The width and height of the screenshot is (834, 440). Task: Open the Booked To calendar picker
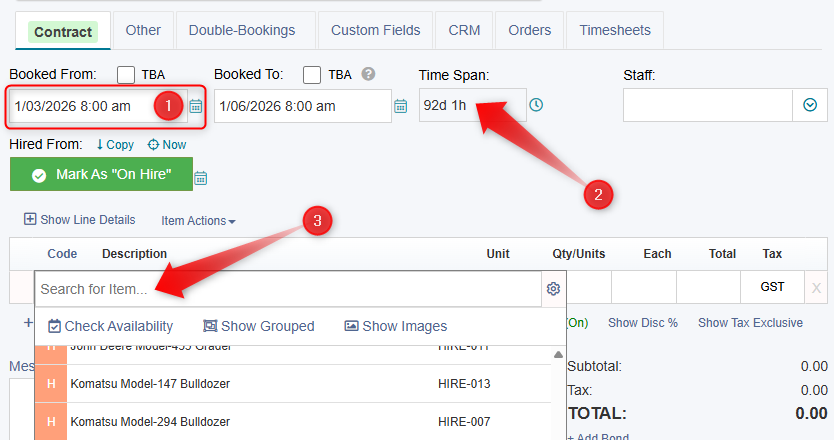[400, 106]
